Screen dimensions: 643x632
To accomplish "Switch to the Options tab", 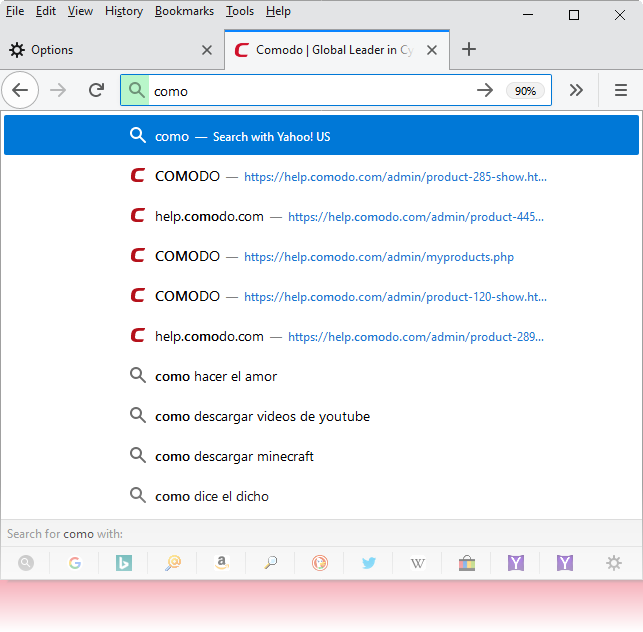I will click(112, 50).
